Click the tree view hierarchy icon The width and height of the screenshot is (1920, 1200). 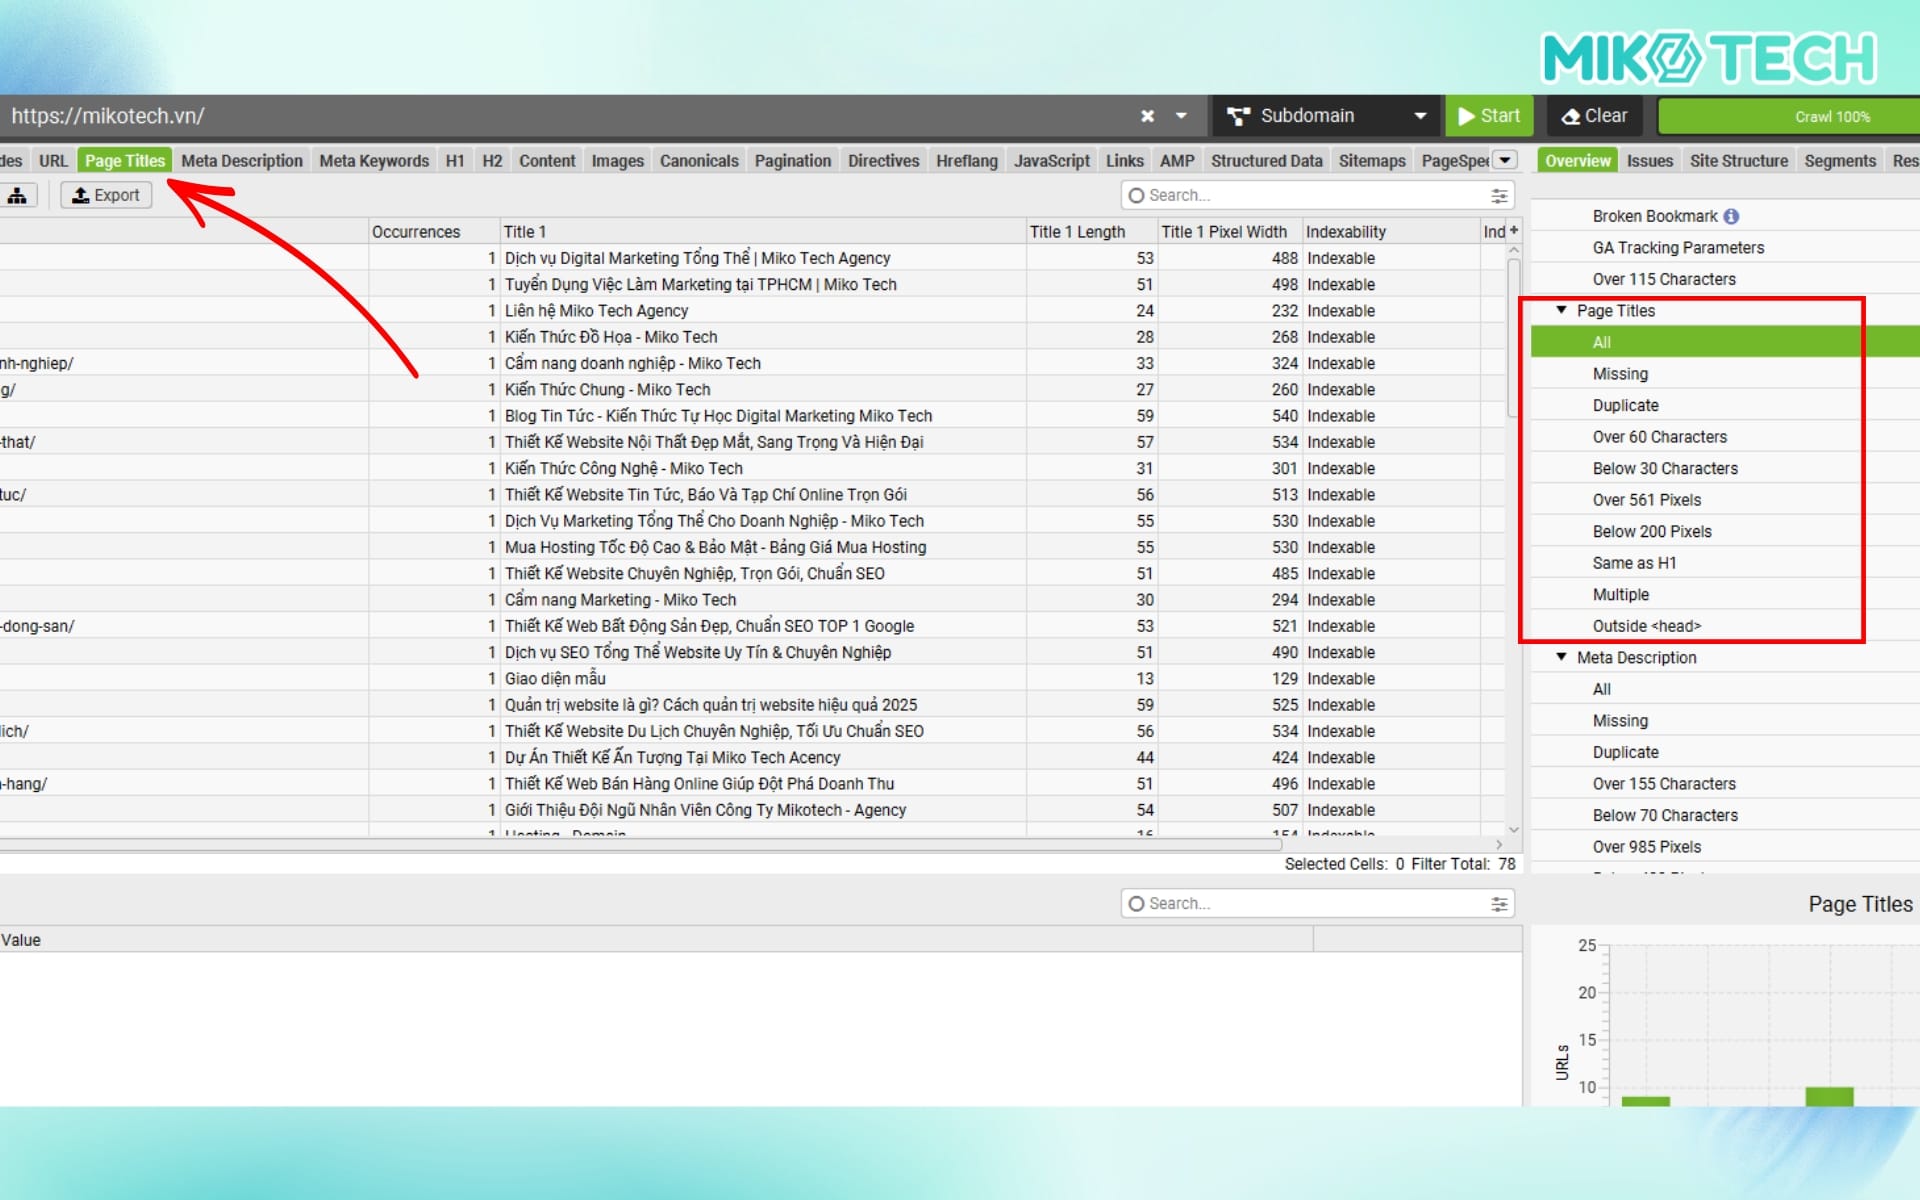click(x=17, y=196)
